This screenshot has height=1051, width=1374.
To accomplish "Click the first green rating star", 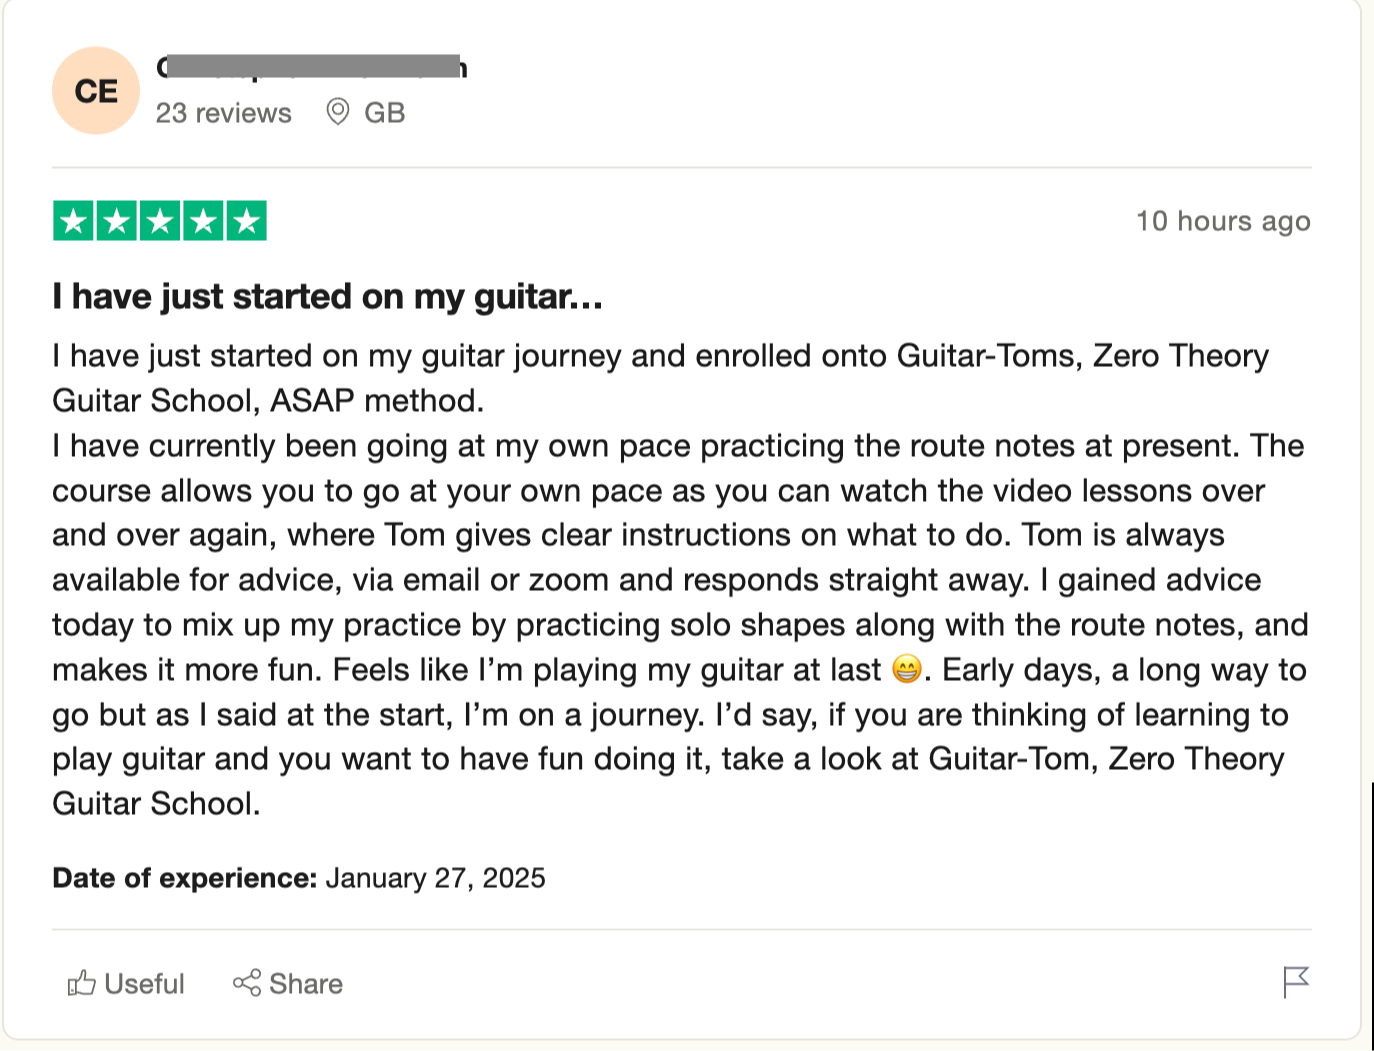I will tap(73, 221).
